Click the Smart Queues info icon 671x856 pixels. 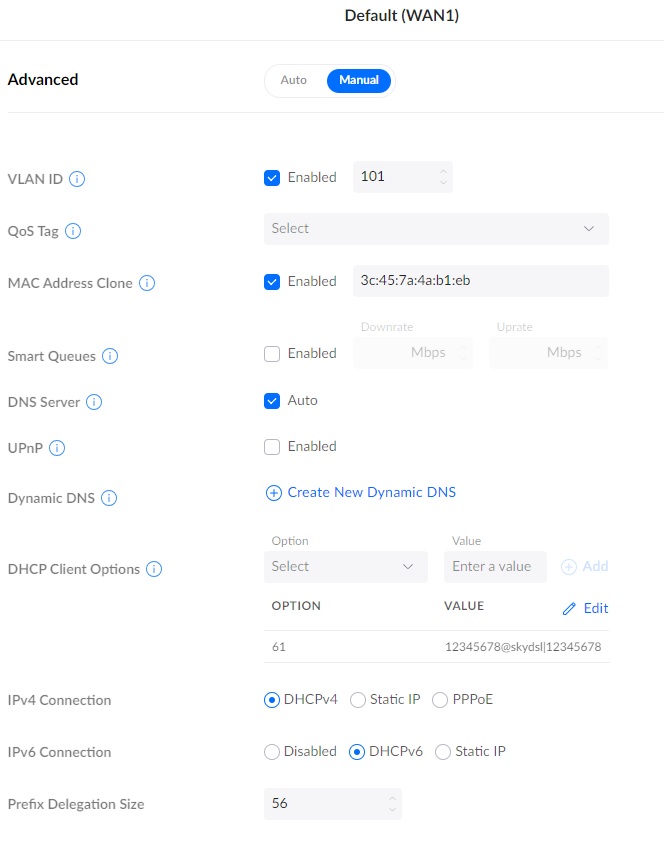(x=111, y=356)
